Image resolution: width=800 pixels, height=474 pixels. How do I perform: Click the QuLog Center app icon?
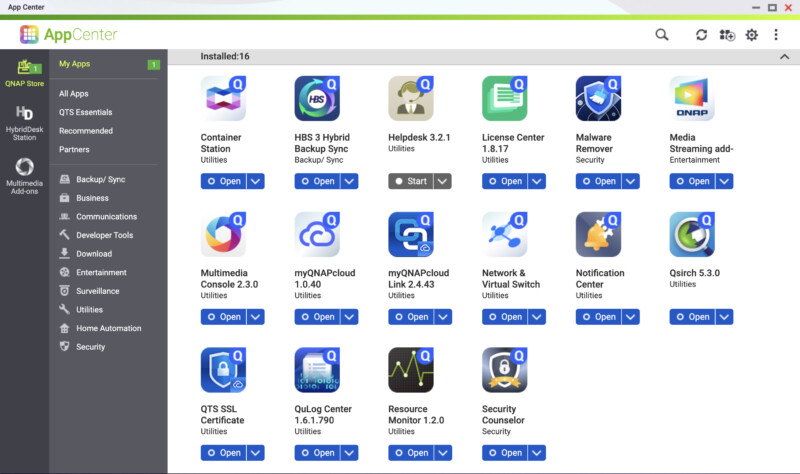(x=317, y=370)
